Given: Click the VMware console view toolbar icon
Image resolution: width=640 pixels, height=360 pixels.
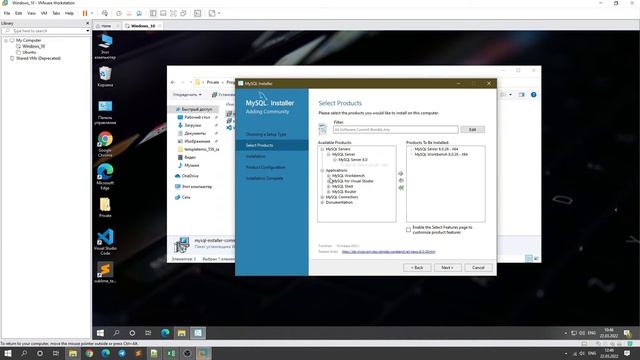Looking at the screenshot, I should (198, 13).
